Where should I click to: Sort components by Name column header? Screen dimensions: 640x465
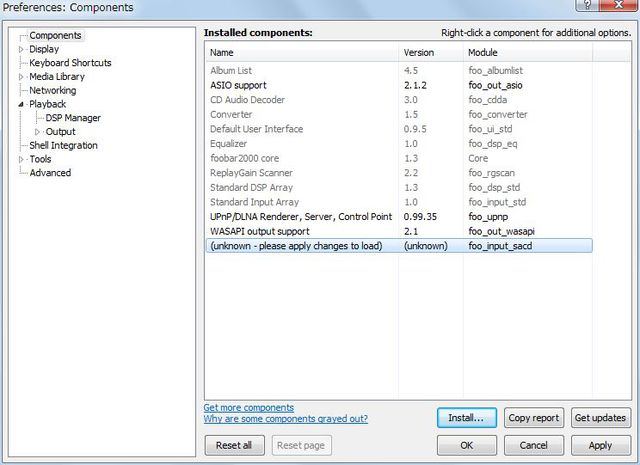click(x=302, y=53)
